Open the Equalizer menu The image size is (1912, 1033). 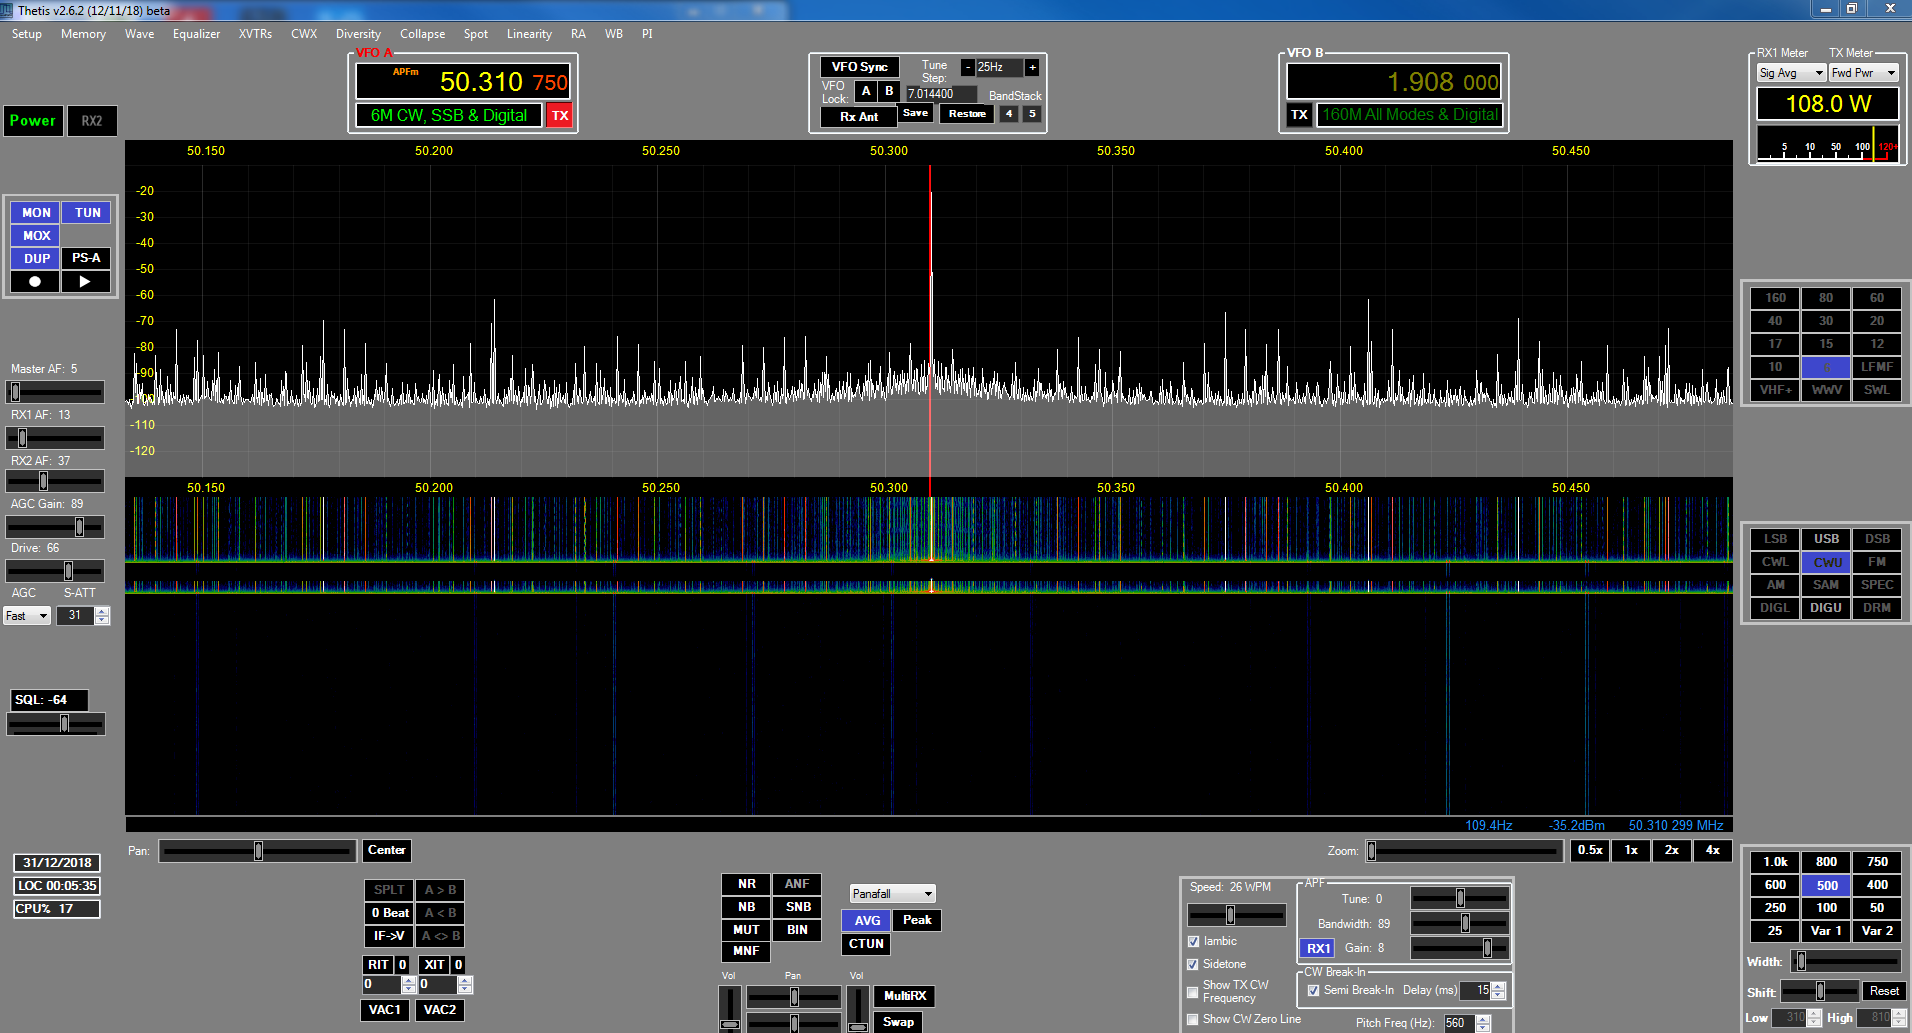click(x=196, y=34)
